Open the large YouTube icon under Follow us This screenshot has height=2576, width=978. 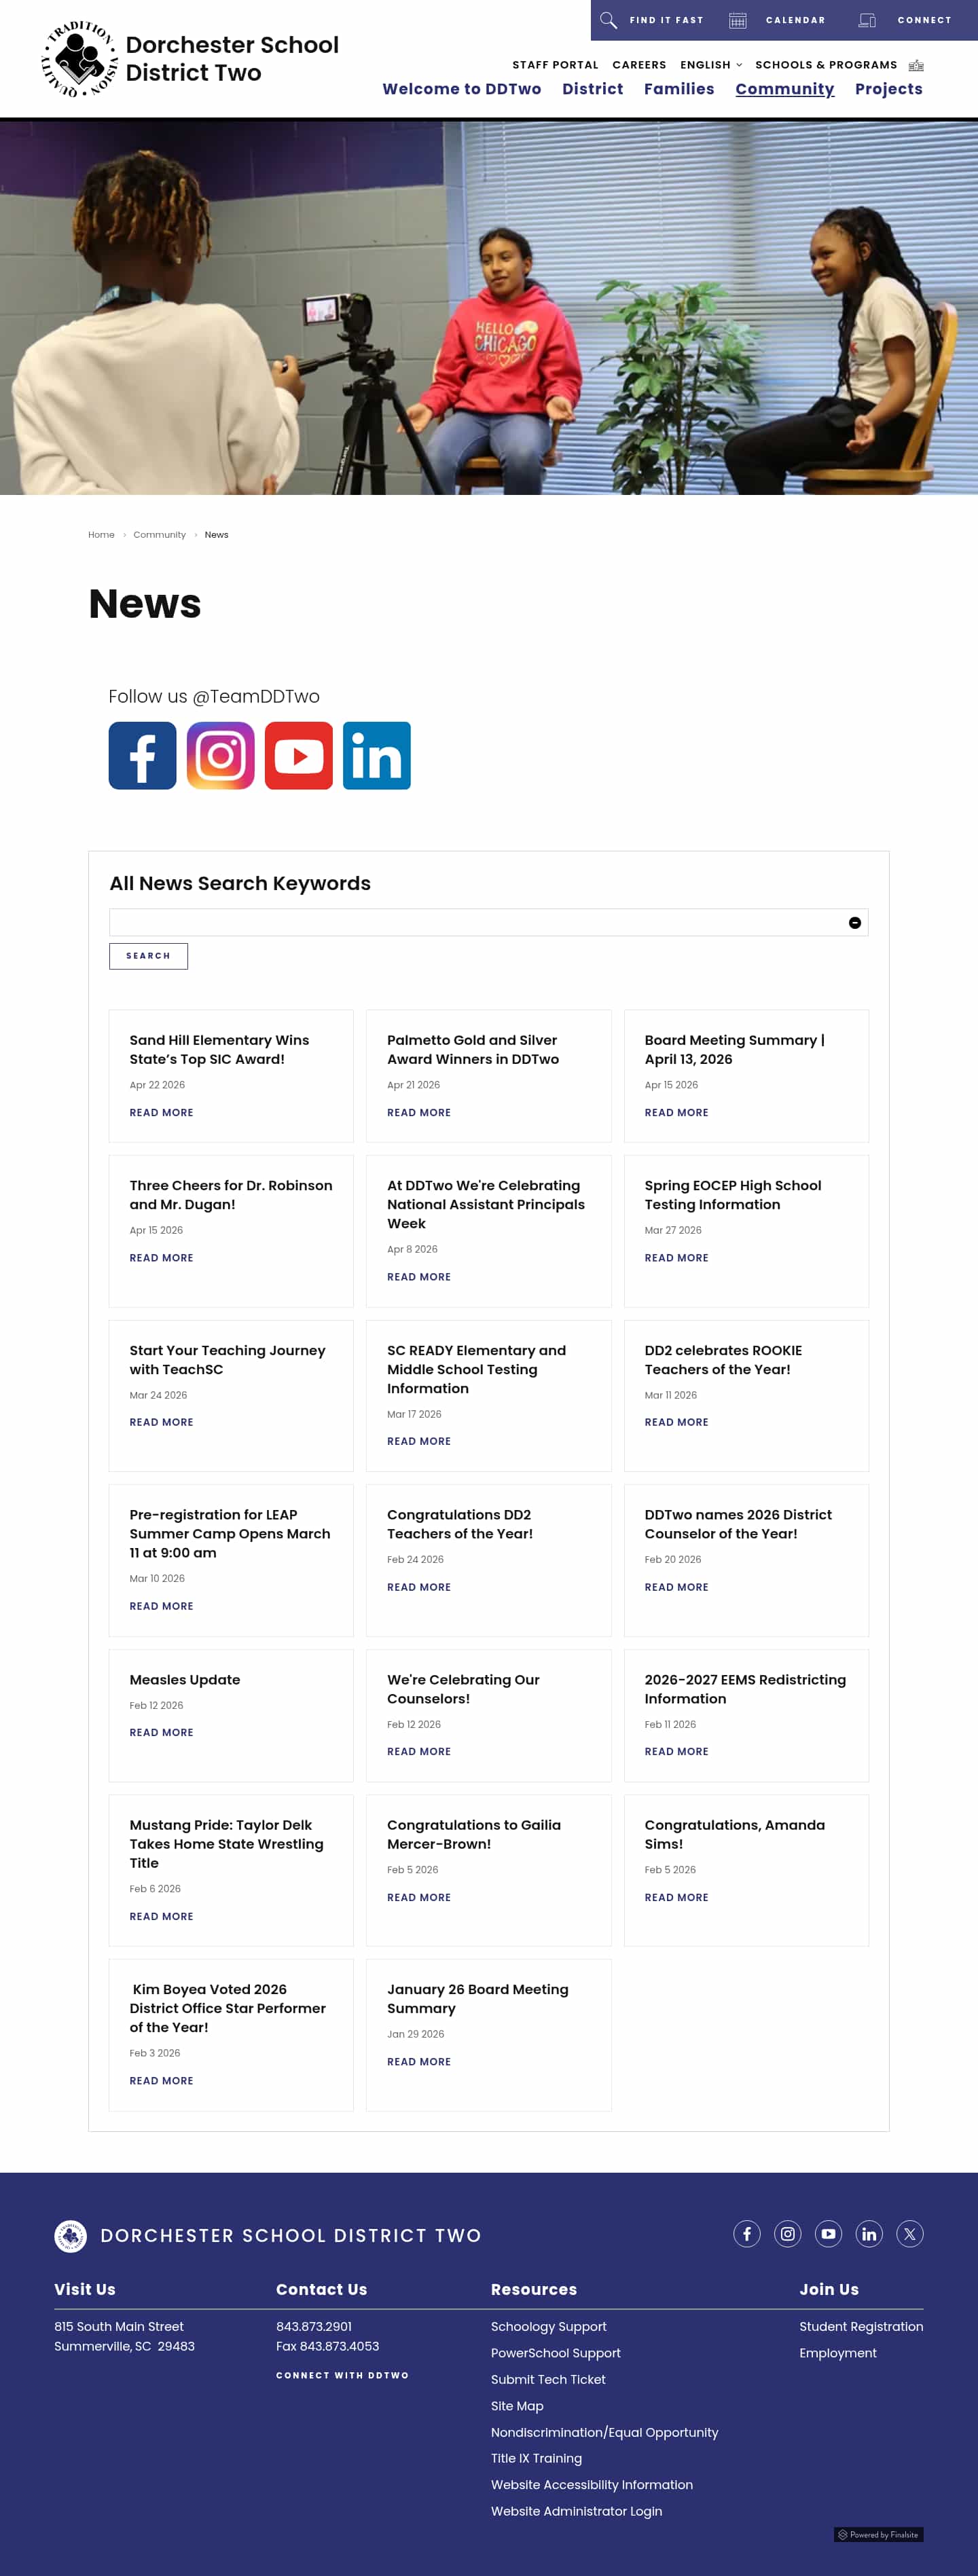[298, 755]
